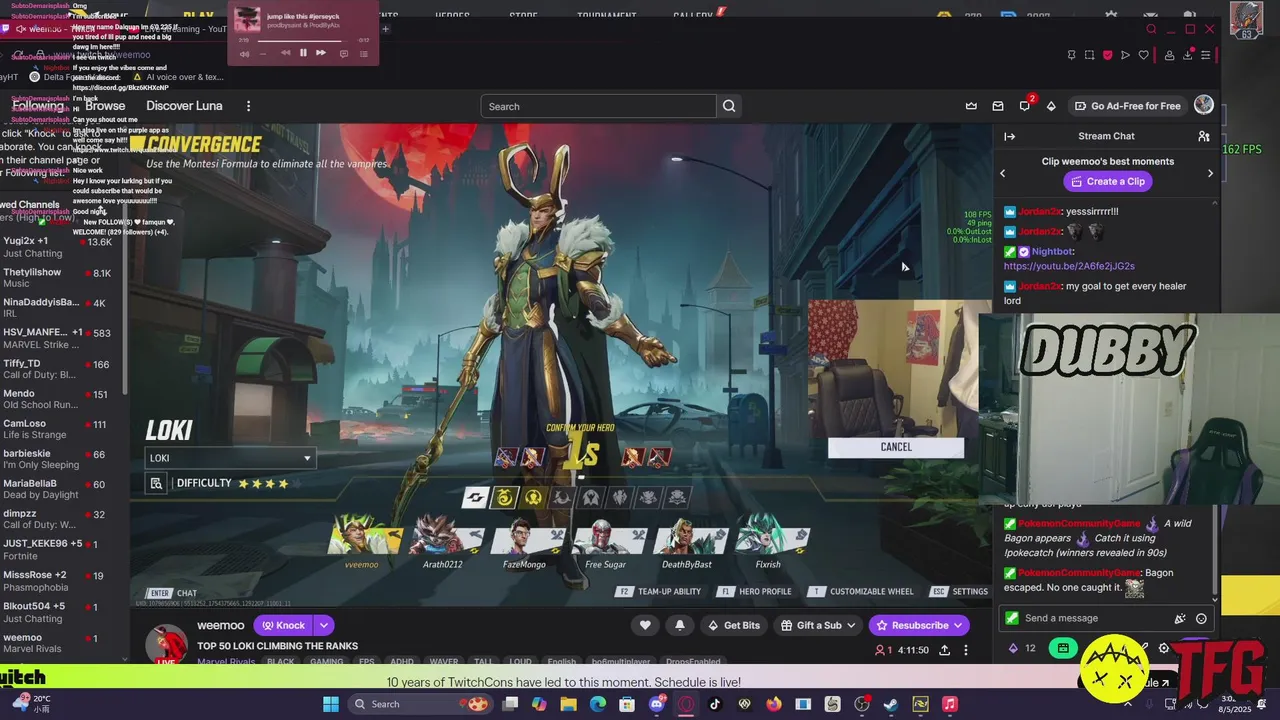Toggle the notification bell for weemoo
This screenshot has width=1280, height=720.
click(x=680, y=625)
